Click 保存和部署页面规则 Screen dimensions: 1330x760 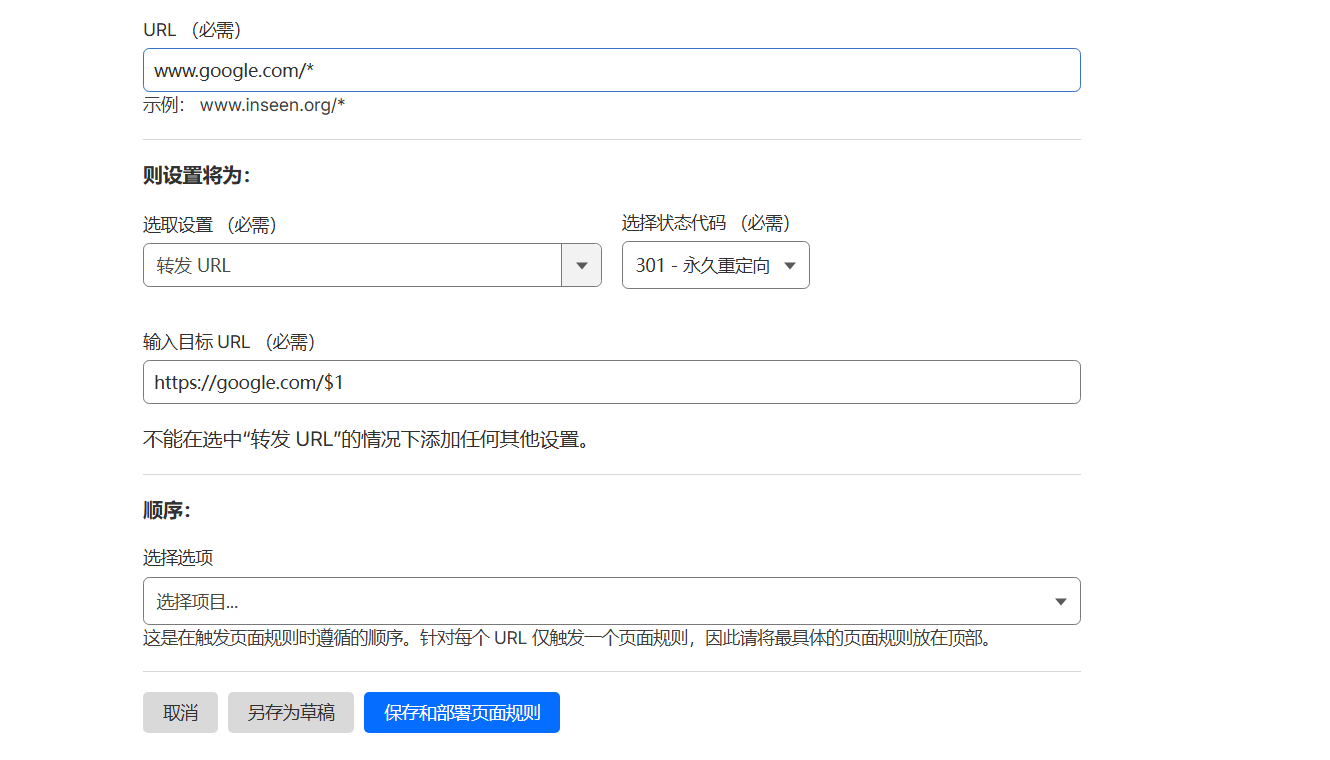(x=461, y=712)
